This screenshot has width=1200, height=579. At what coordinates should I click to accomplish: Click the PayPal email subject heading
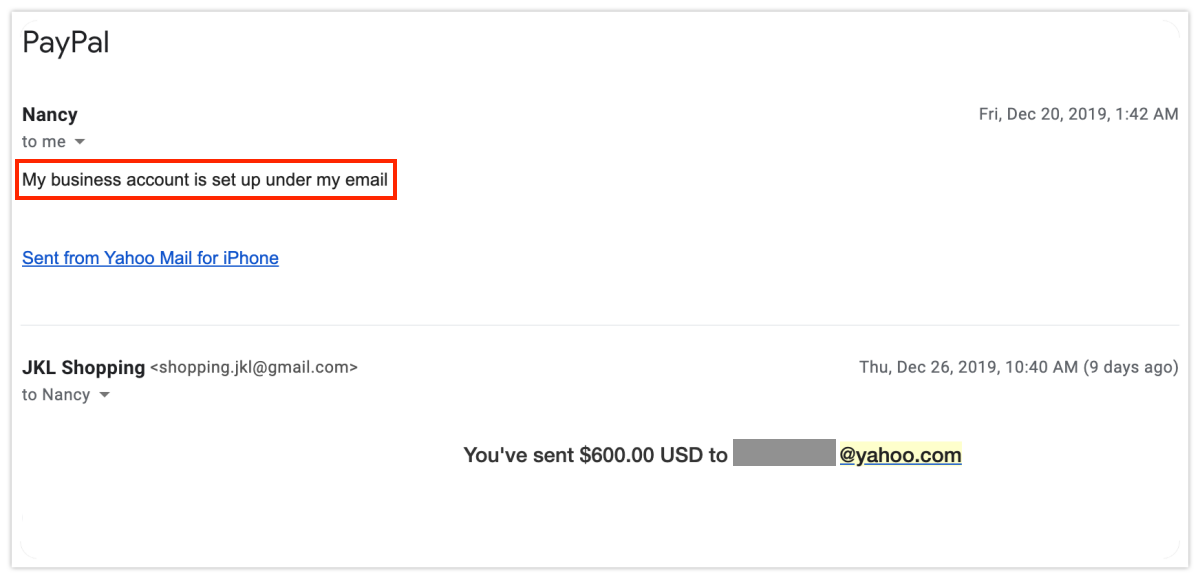click(x=66, y=42)
